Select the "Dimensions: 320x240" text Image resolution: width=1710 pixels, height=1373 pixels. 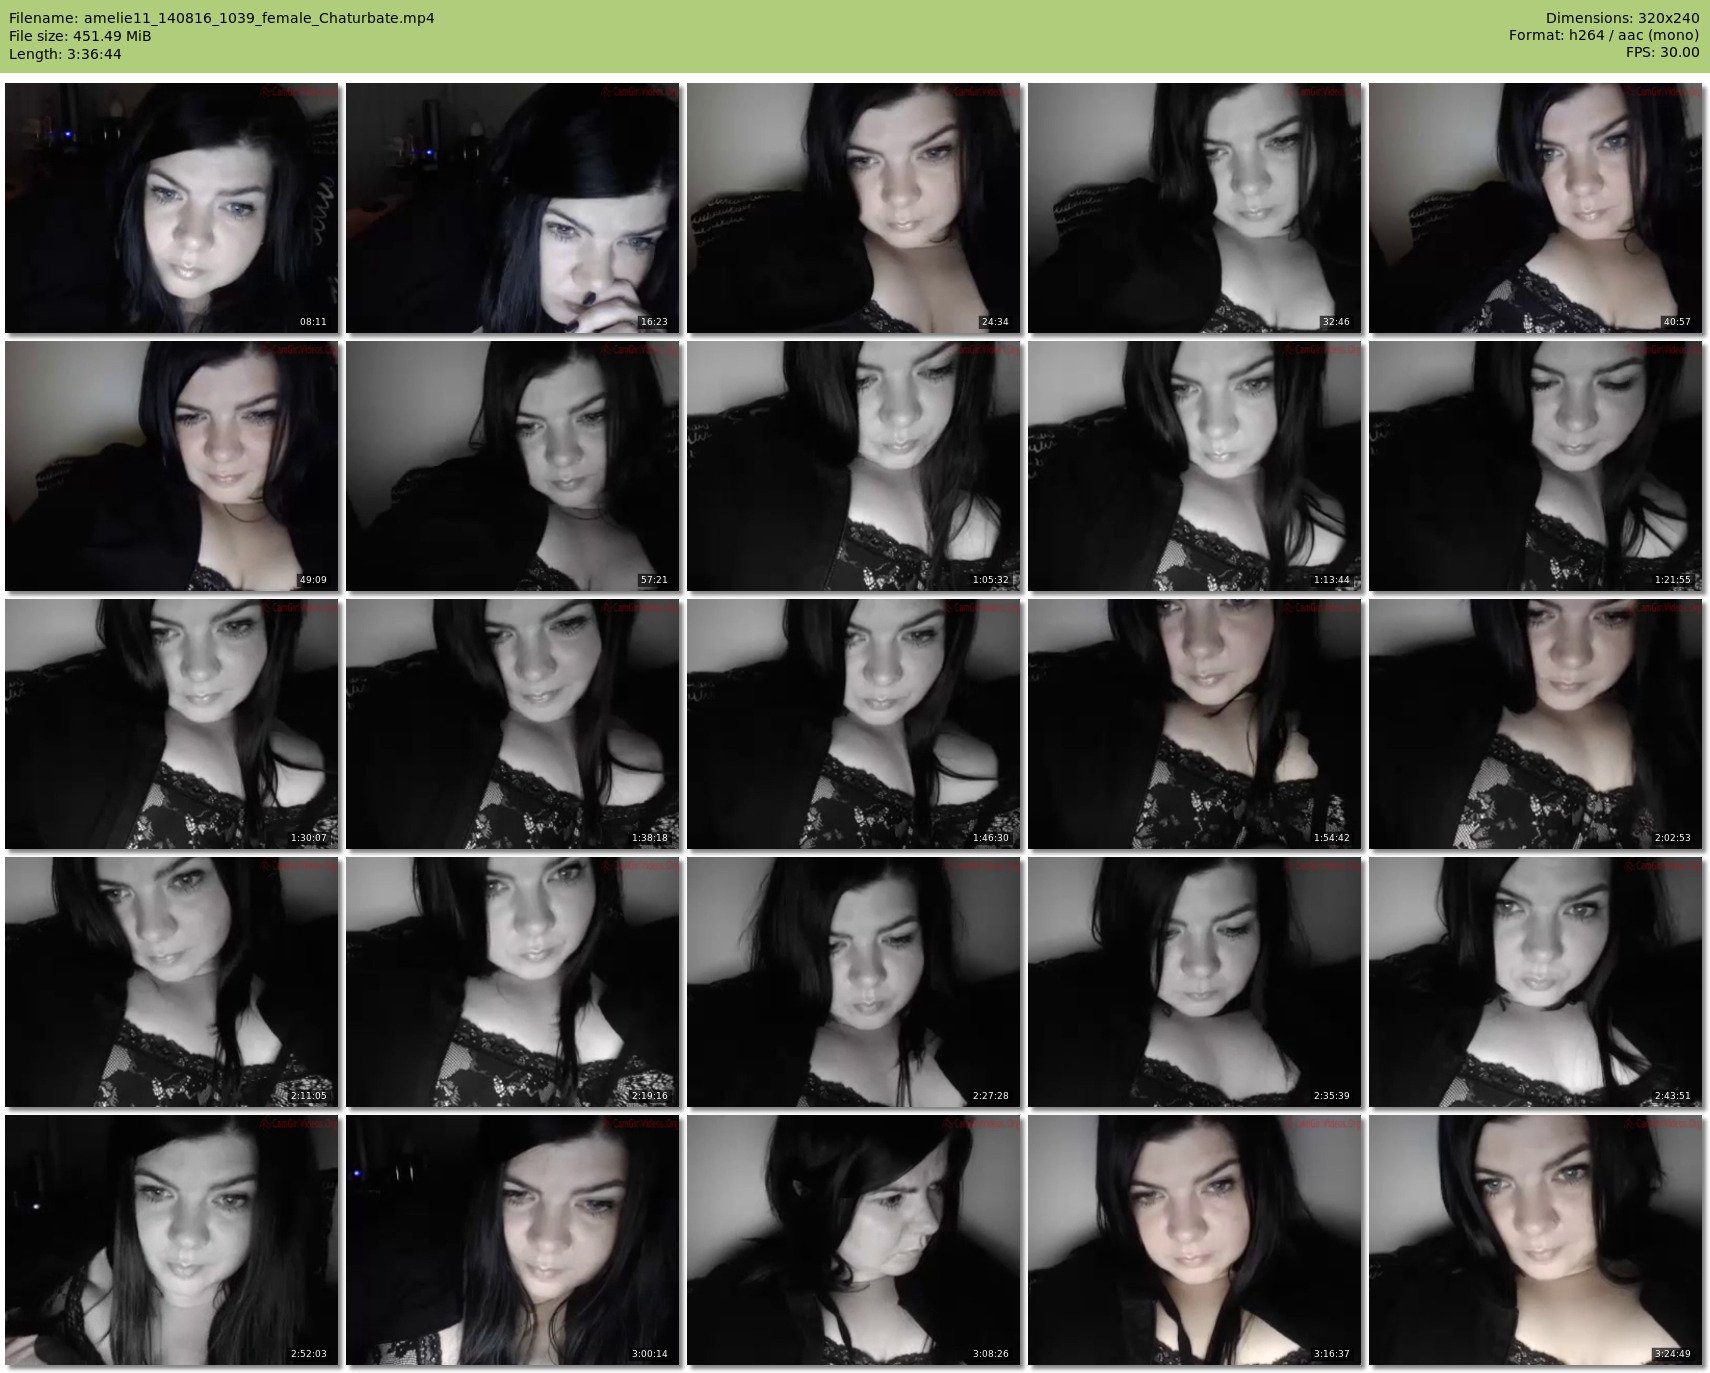pos(1622,18)
